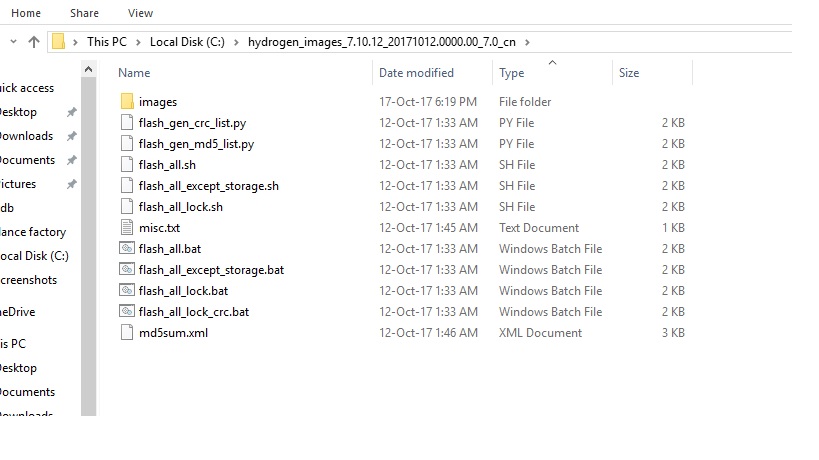
Task: Click pin icon next to Downloads
Action: pyautogui.click(x=72, y=136)
